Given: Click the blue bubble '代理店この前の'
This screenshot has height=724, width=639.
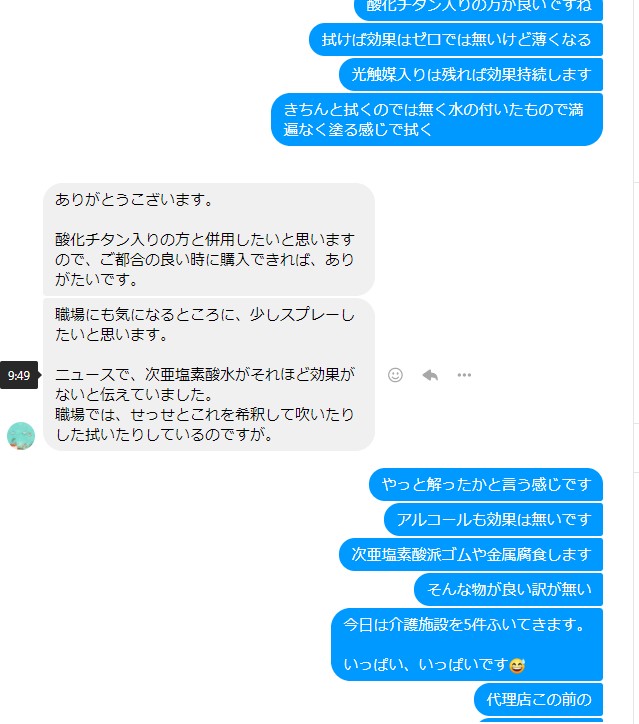Looking at the screenshot, I should [538, 700].
